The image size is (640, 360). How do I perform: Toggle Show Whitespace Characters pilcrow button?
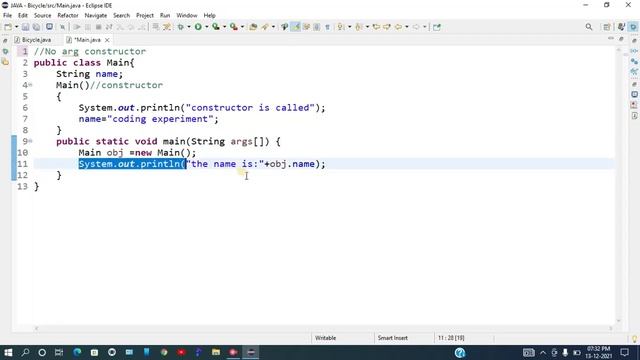click(327, 27)
